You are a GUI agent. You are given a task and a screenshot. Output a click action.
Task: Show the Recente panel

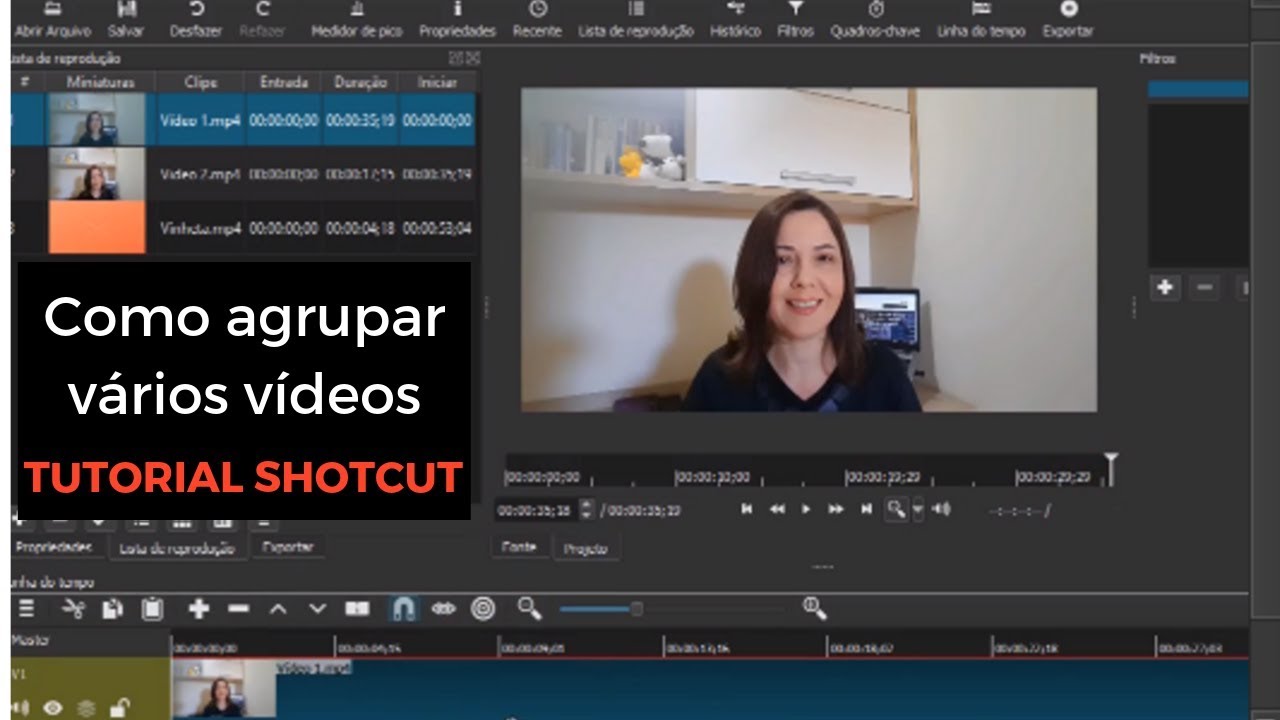click(537, 20)
